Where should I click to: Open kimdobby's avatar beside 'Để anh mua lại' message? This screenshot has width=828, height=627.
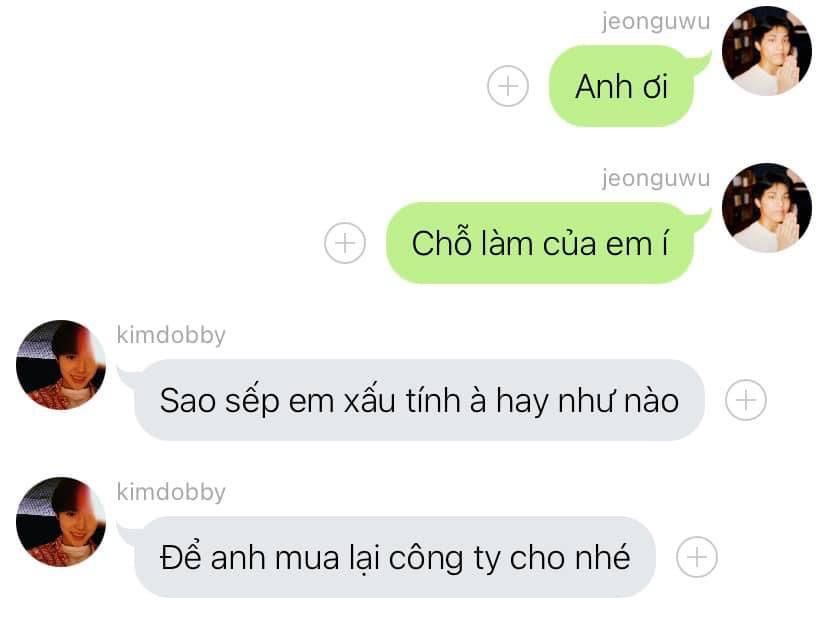point(61,521)
